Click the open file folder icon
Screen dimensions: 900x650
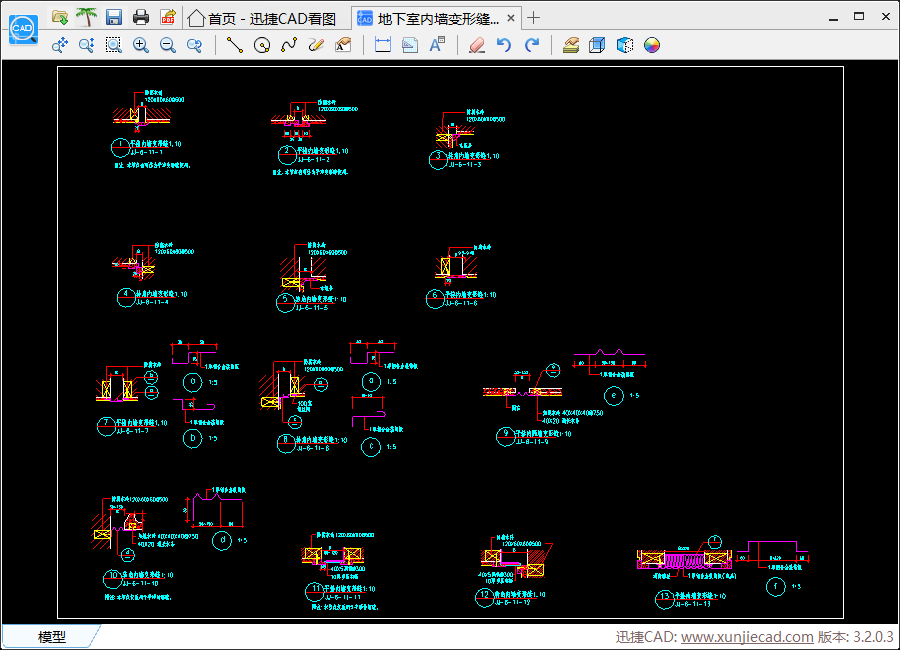[60, 17]
